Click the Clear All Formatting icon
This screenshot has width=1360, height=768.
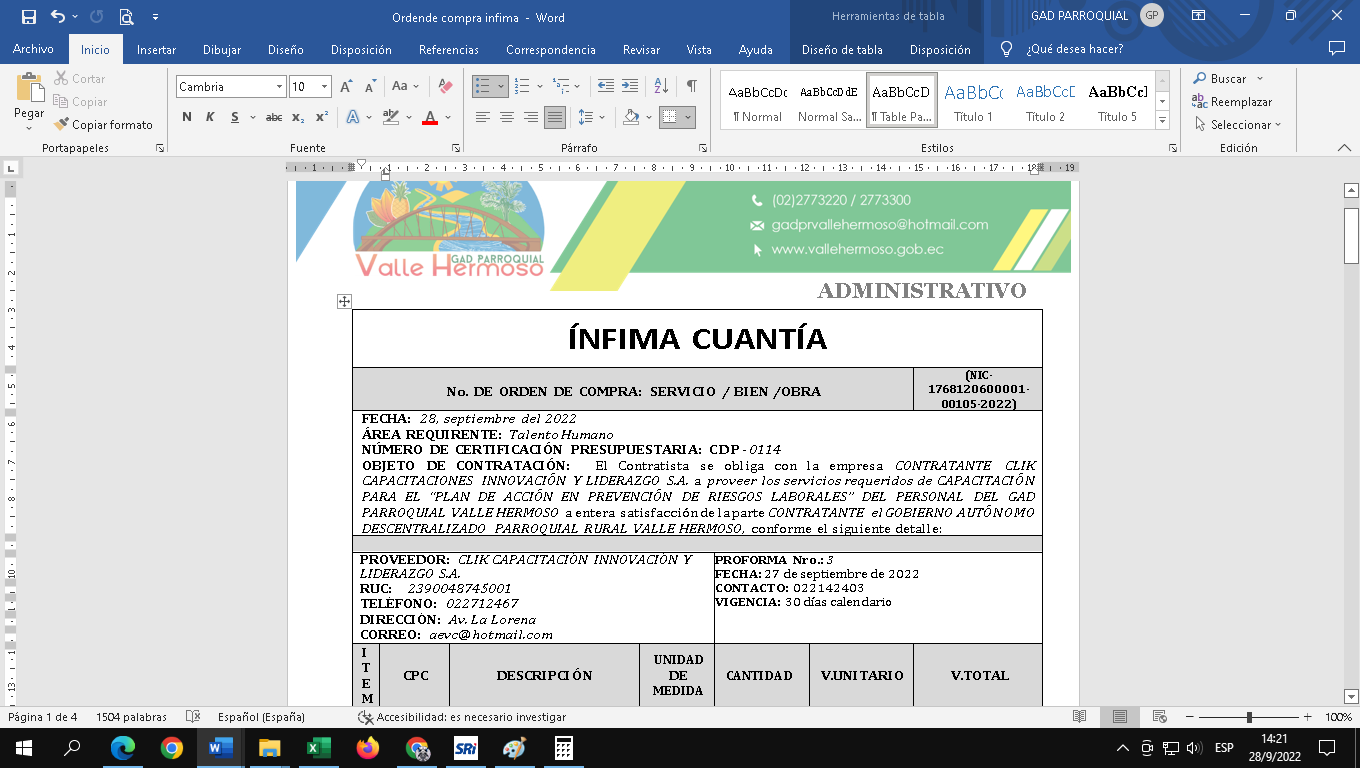[x=445, y=87]
